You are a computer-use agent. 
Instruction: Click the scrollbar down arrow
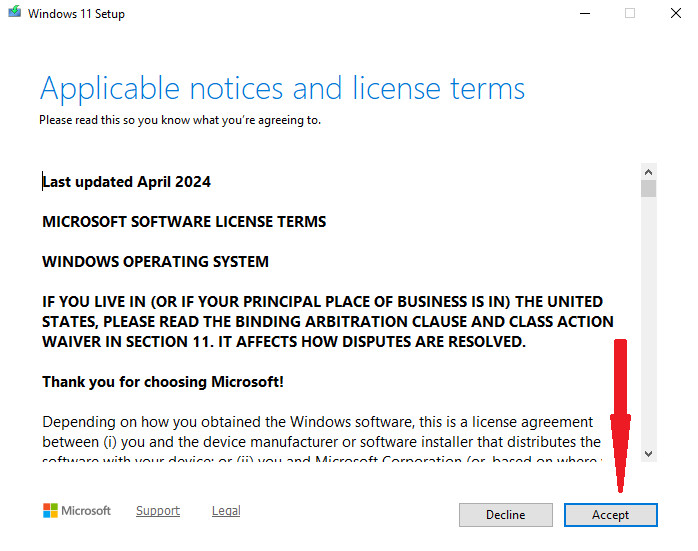point(649,454)
